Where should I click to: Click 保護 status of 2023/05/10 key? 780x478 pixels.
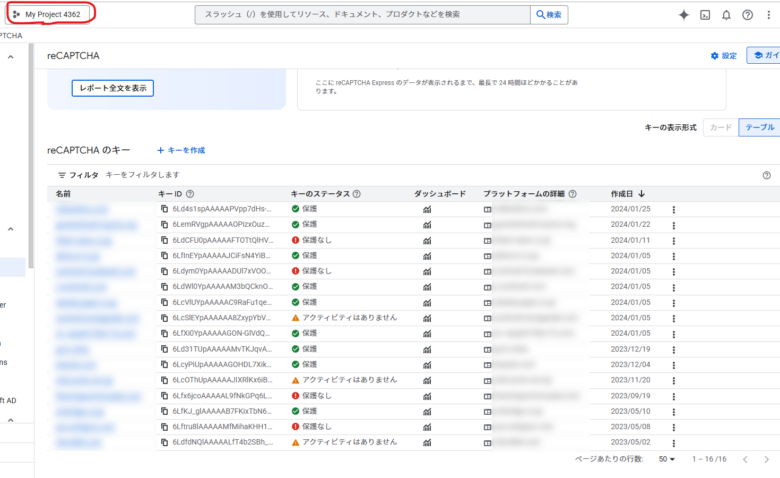[x=309, y=411]
